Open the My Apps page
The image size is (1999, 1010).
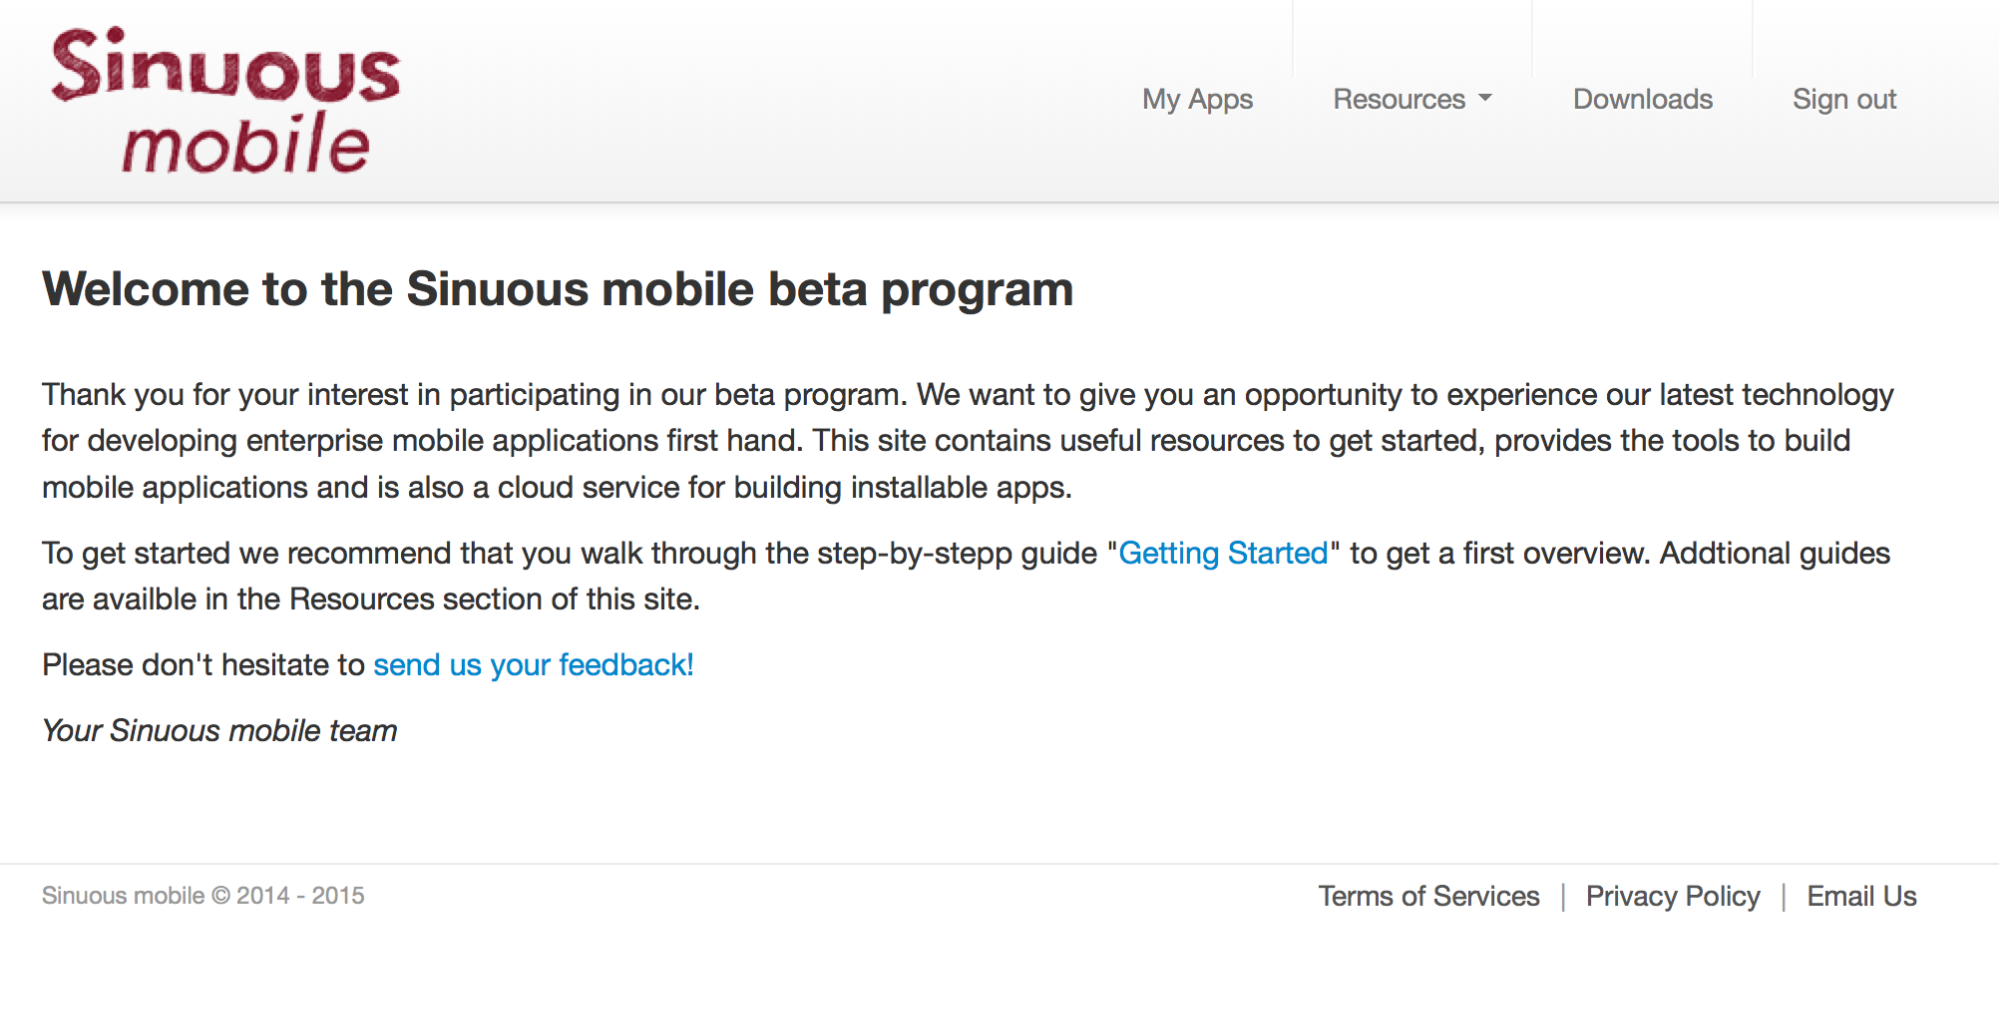1197,99
